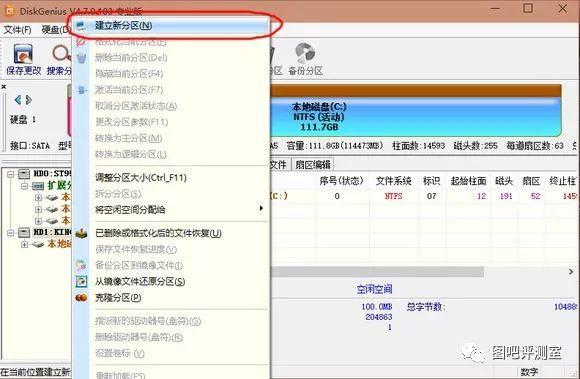This screenshot has width=580, height=379.
Task: Click the 100.0MB free space value
Action: 377,307
